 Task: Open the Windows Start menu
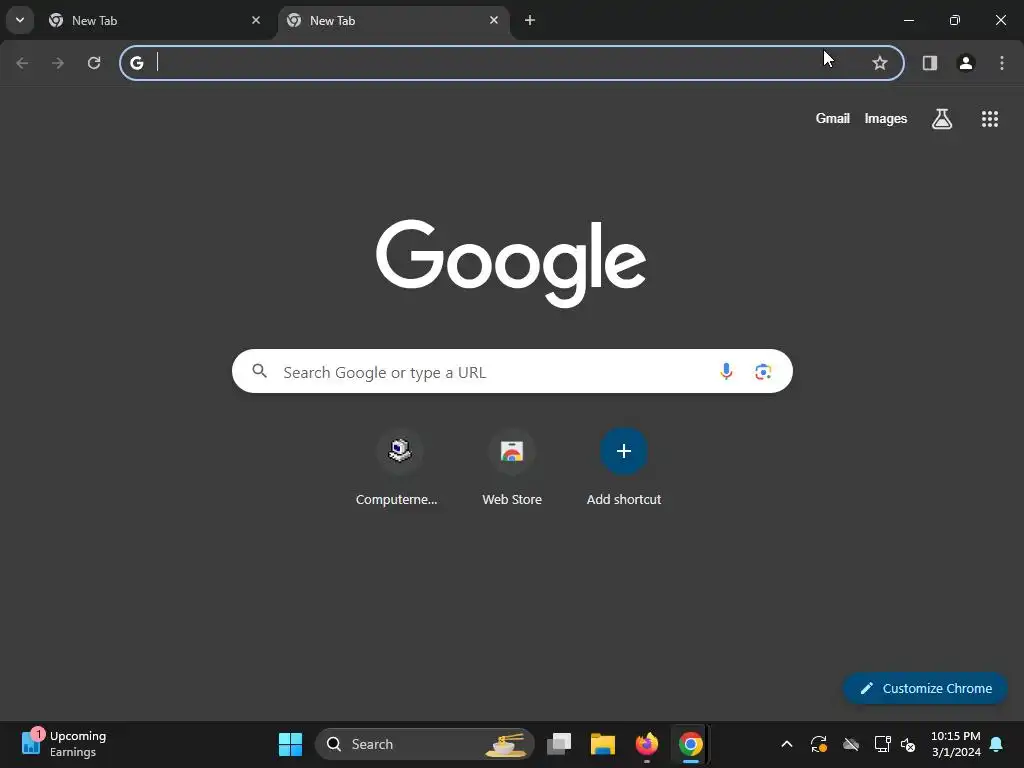pyautogui.click(x=291, y=744)
